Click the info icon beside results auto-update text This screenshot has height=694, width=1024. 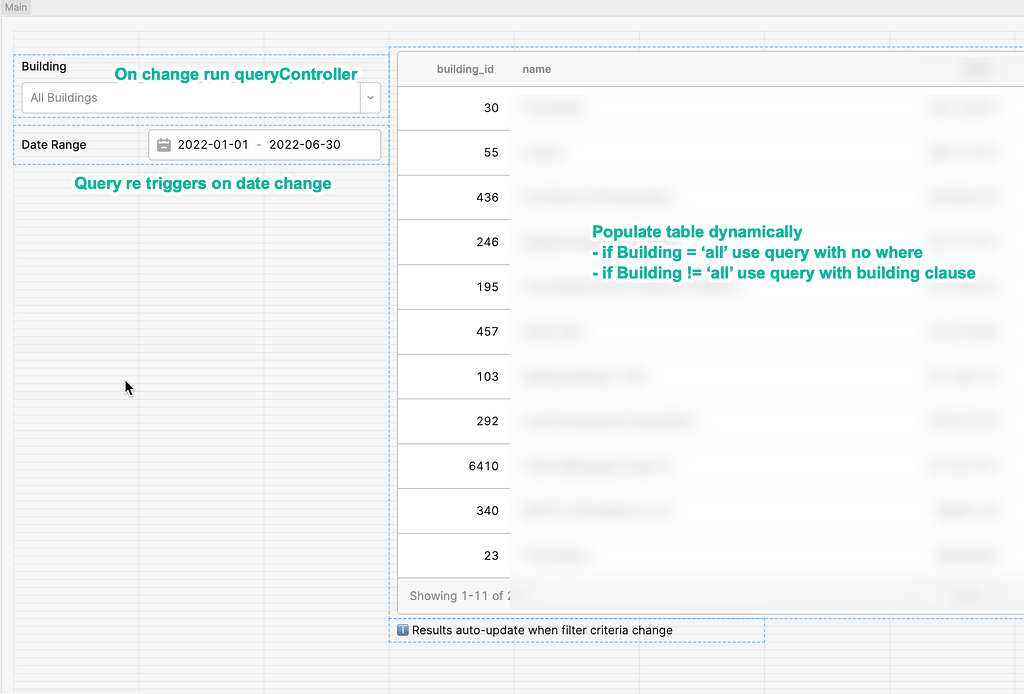pyautogui.click(x=403, y=631)
